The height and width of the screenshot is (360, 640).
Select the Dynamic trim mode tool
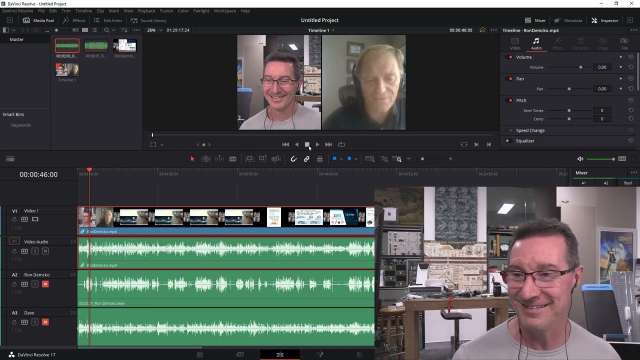219,159
